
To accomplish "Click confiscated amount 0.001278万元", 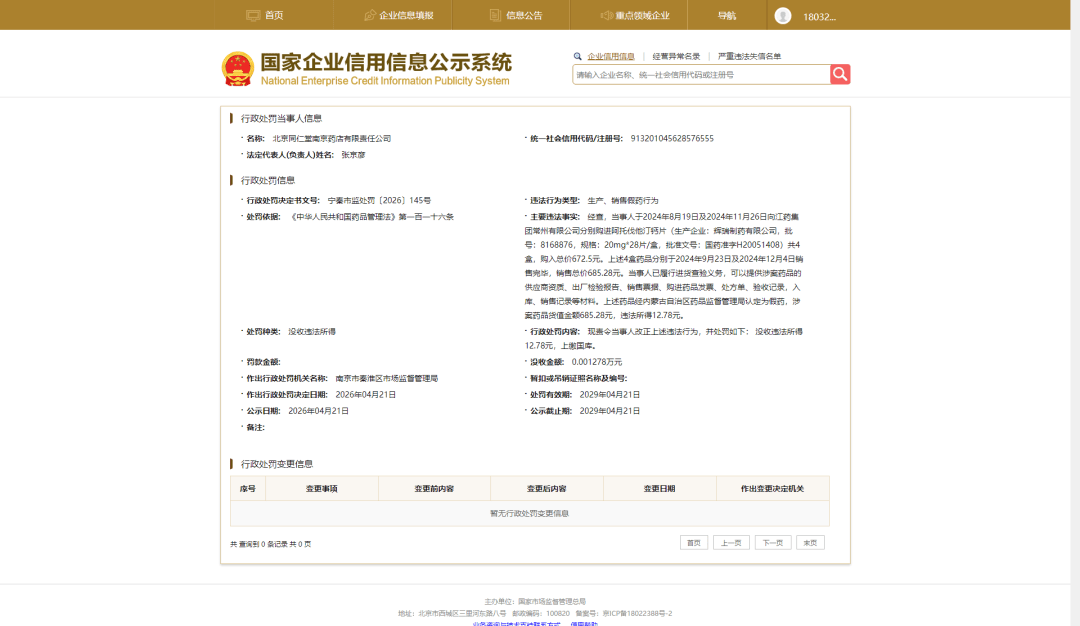I will click(596, 362).
